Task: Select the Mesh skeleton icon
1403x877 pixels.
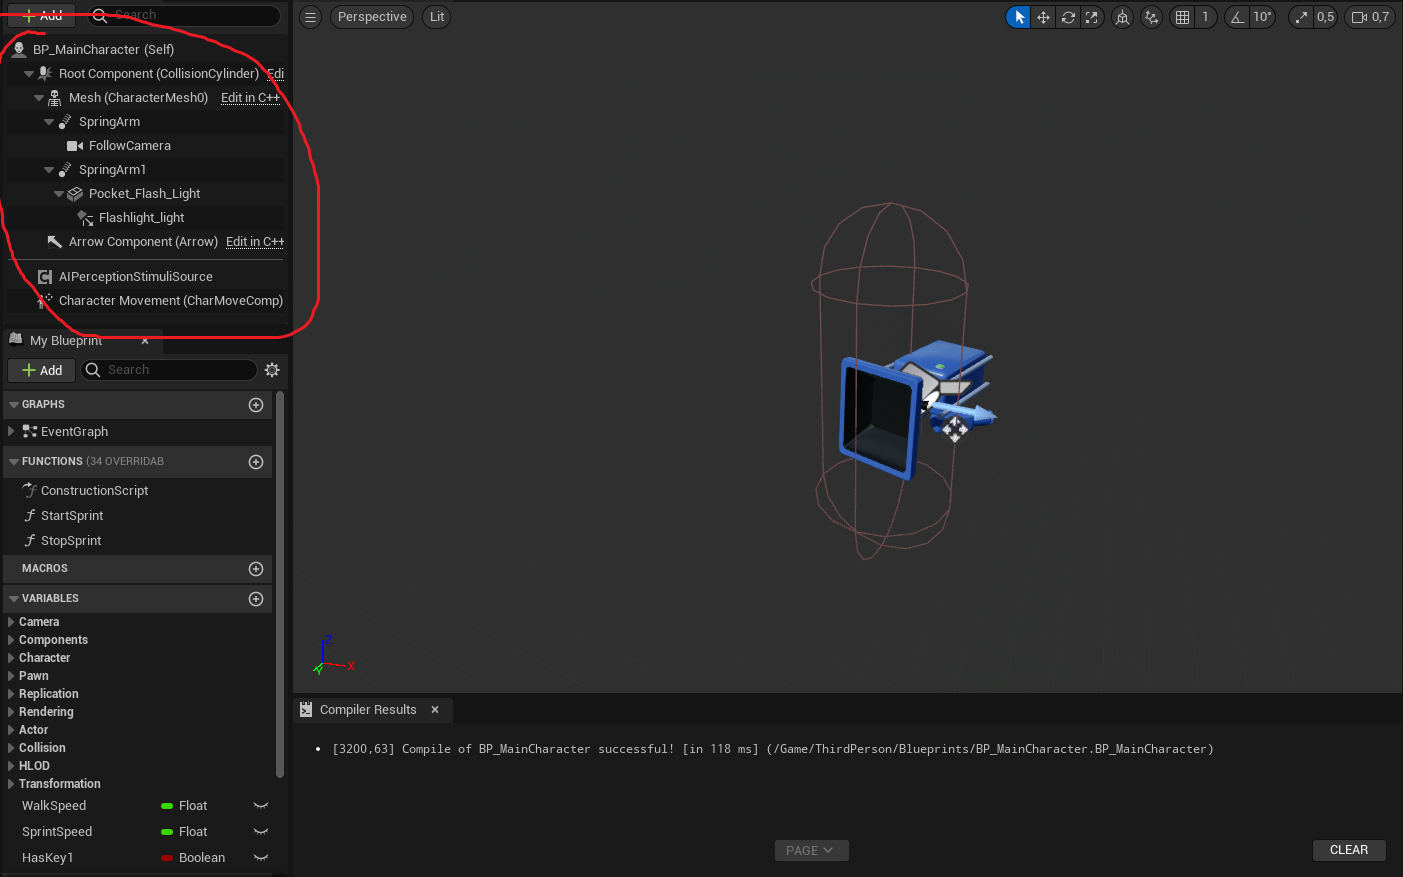Action: point(55,98)
